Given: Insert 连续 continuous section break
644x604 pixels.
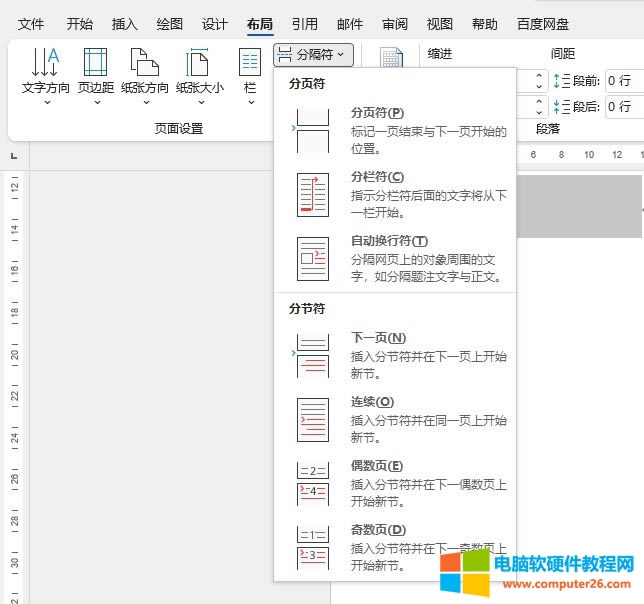Looking at the screenshot, I should [x=313, y=419].
